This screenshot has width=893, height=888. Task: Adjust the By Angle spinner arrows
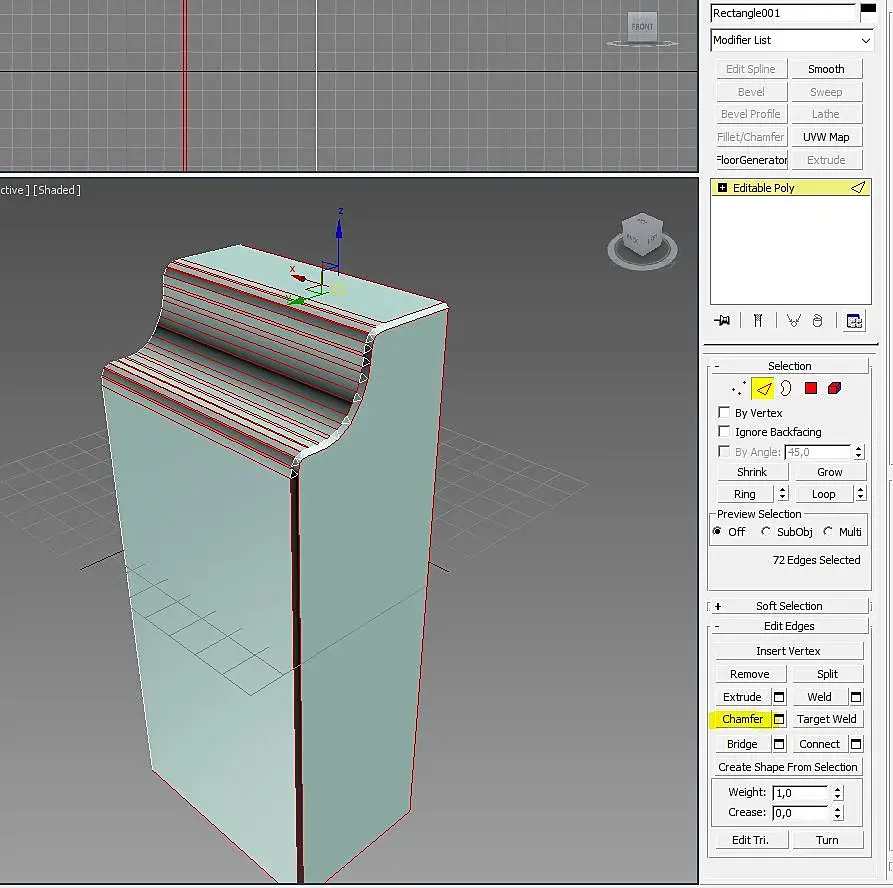[x=858, y=452]
